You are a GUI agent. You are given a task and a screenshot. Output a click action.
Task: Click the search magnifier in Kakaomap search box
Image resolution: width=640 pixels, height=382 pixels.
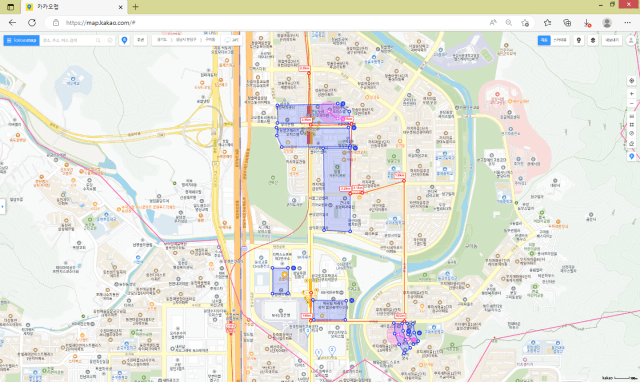pyautogui.click(x=98, y=40)
